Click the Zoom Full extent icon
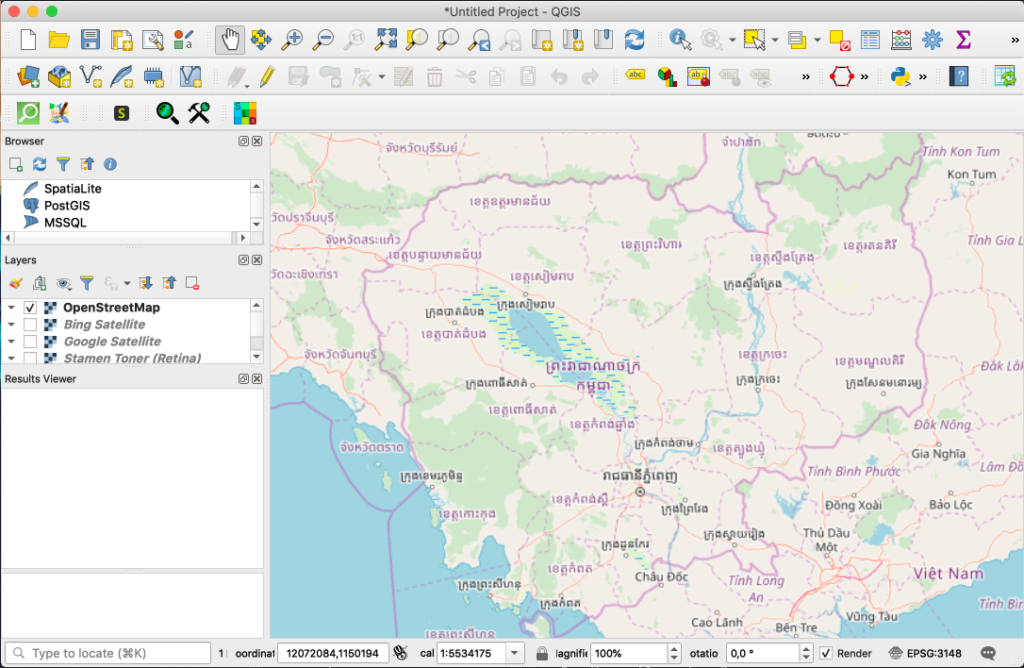Screen dimensions: 1024x668 386,40
